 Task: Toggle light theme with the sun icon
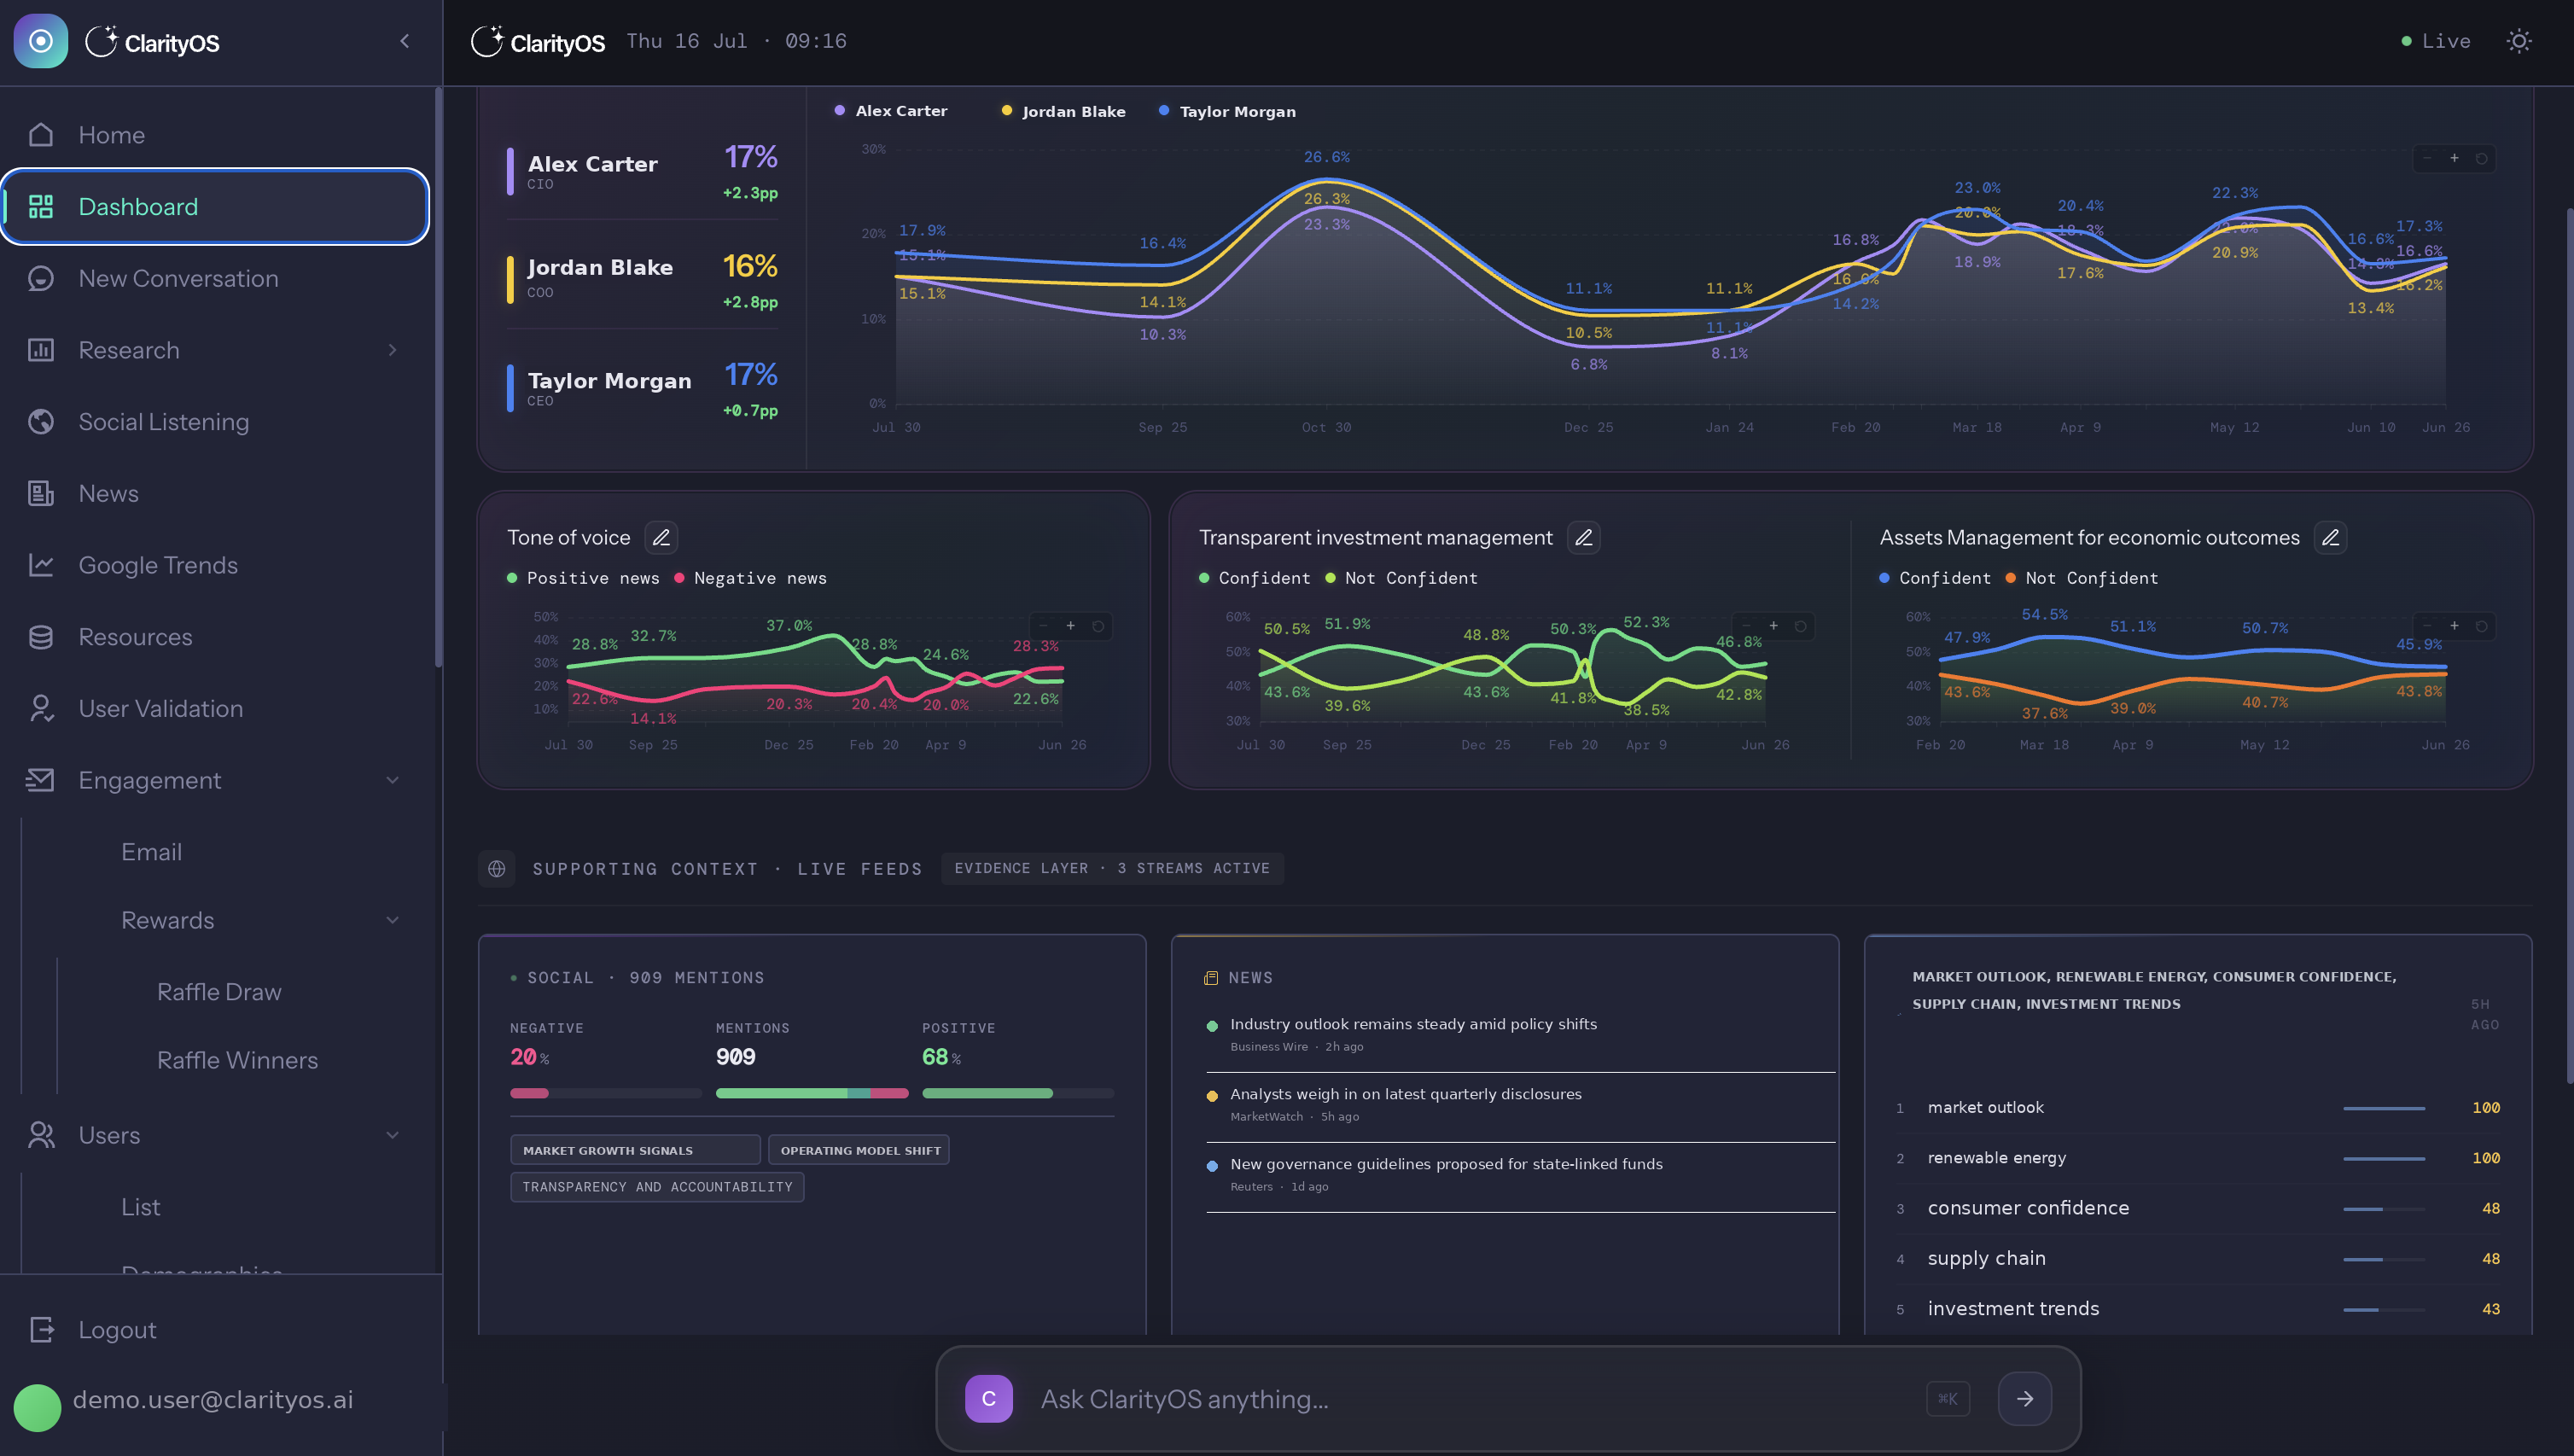2519,41
